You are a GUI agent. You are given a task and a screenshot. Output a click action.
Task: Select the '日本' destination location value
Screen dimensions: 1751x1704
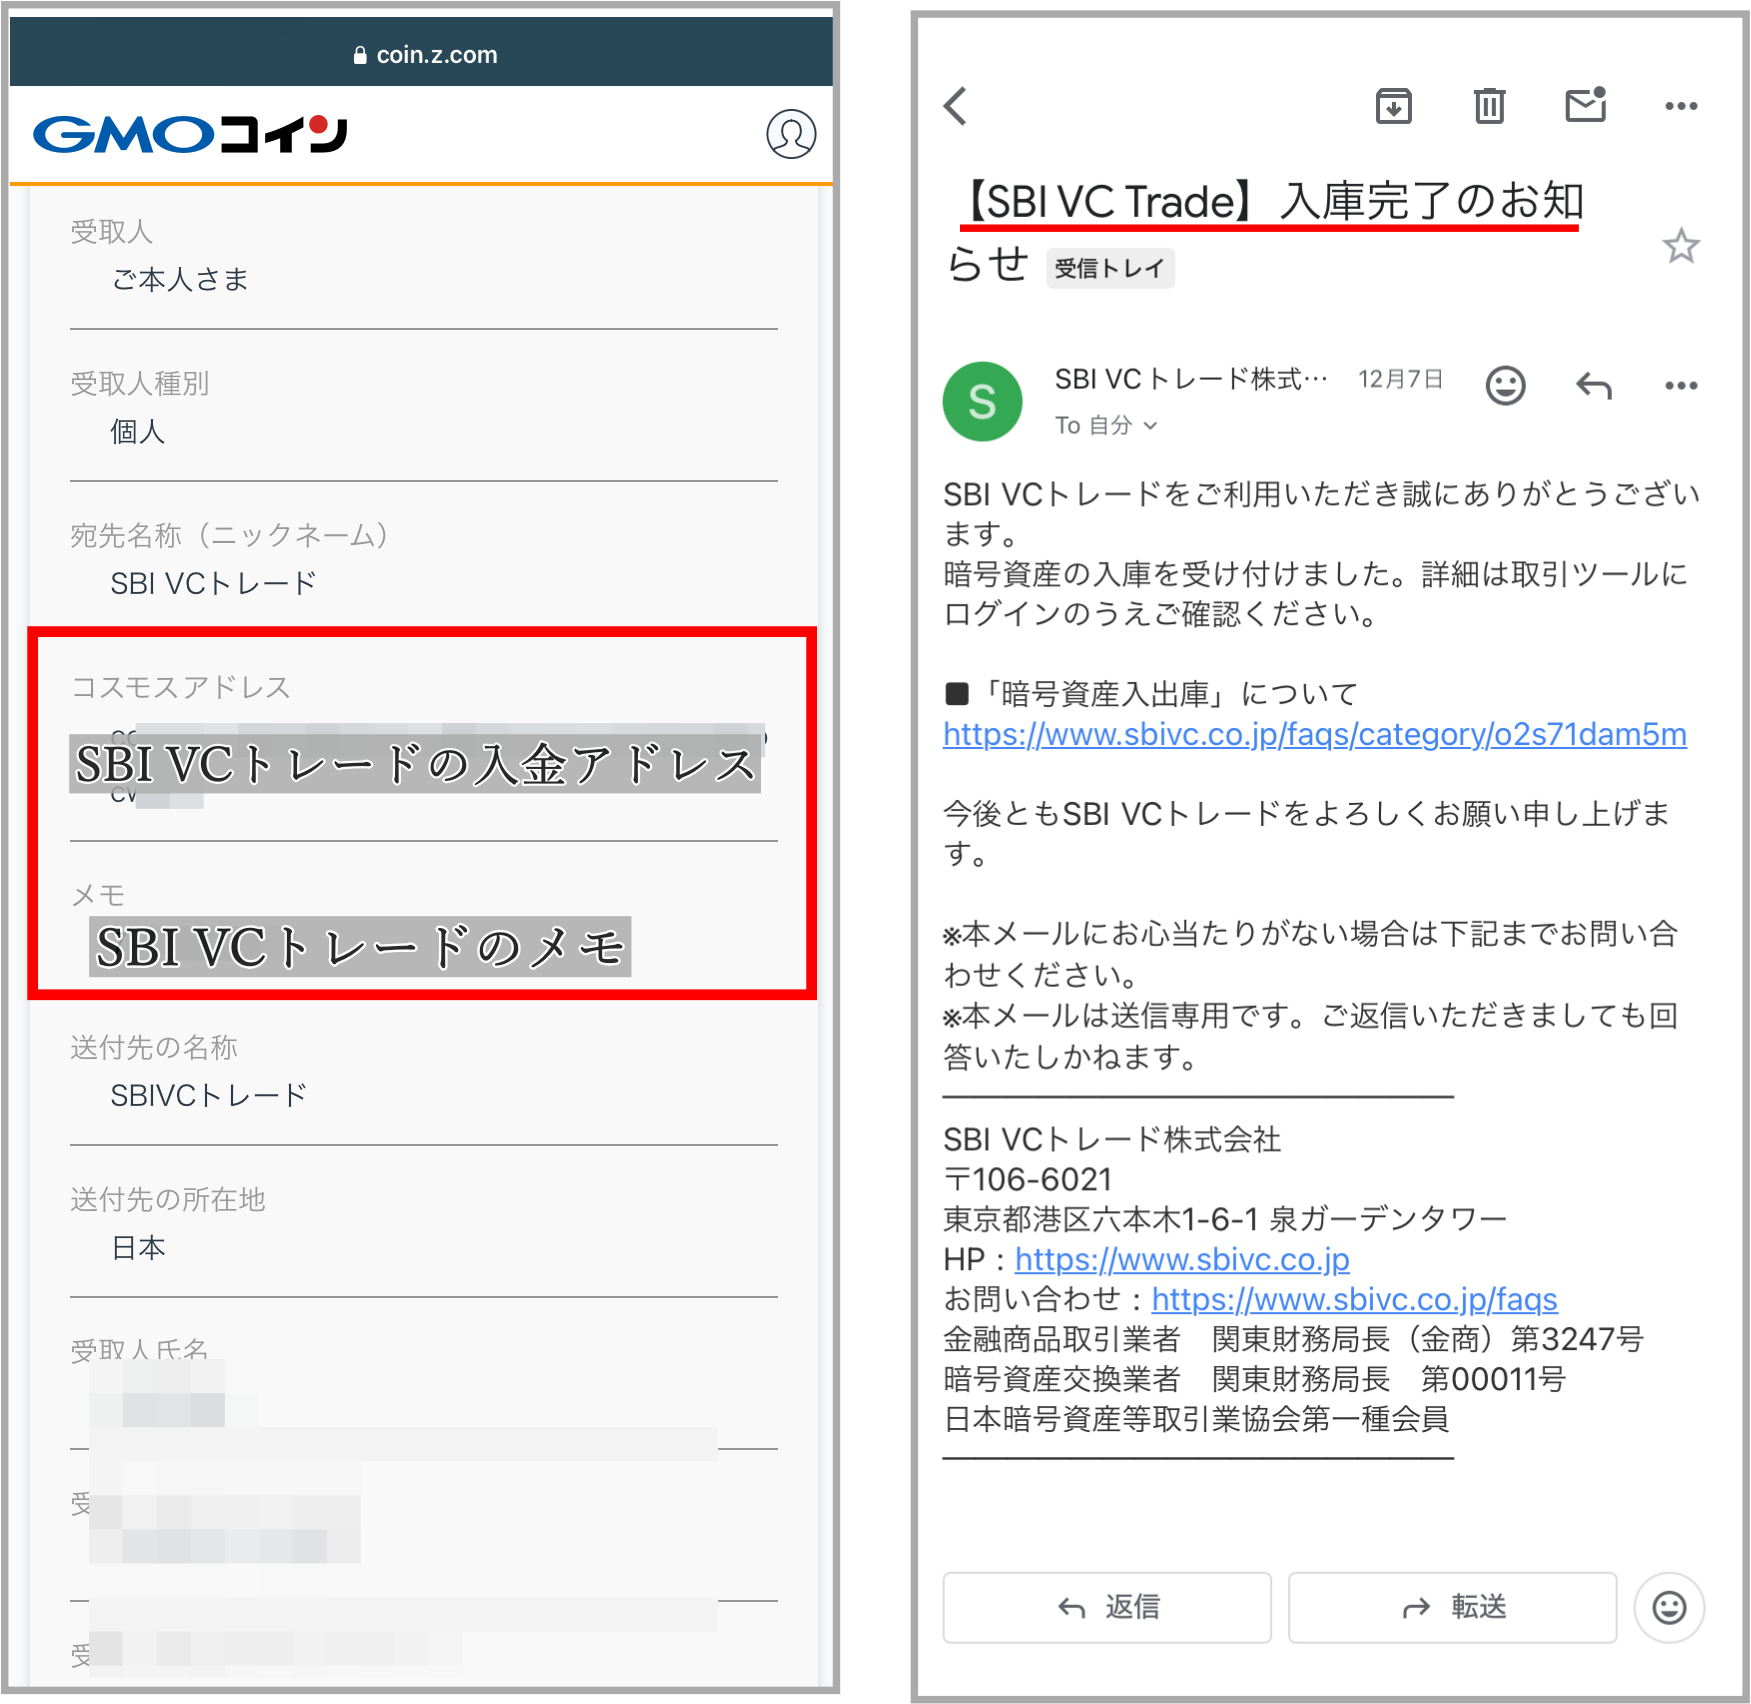138,1248
